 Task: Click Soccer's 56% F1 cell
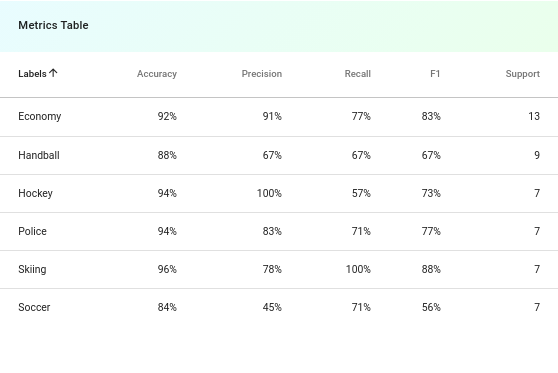(x=431, y=307)
